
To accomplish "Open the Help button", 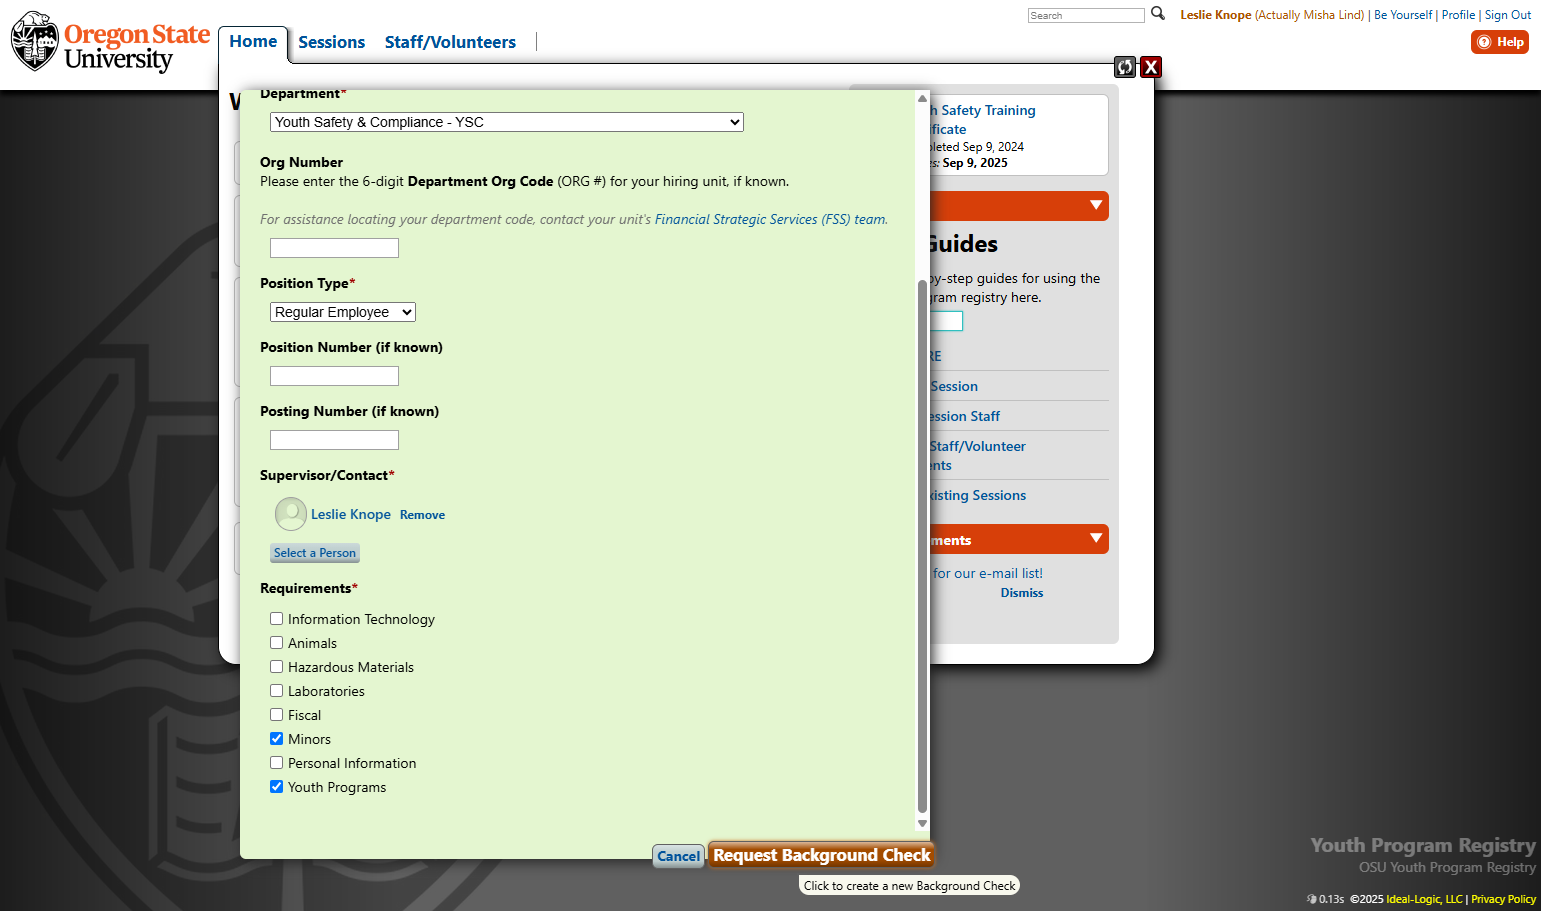I will point(1500,42).
